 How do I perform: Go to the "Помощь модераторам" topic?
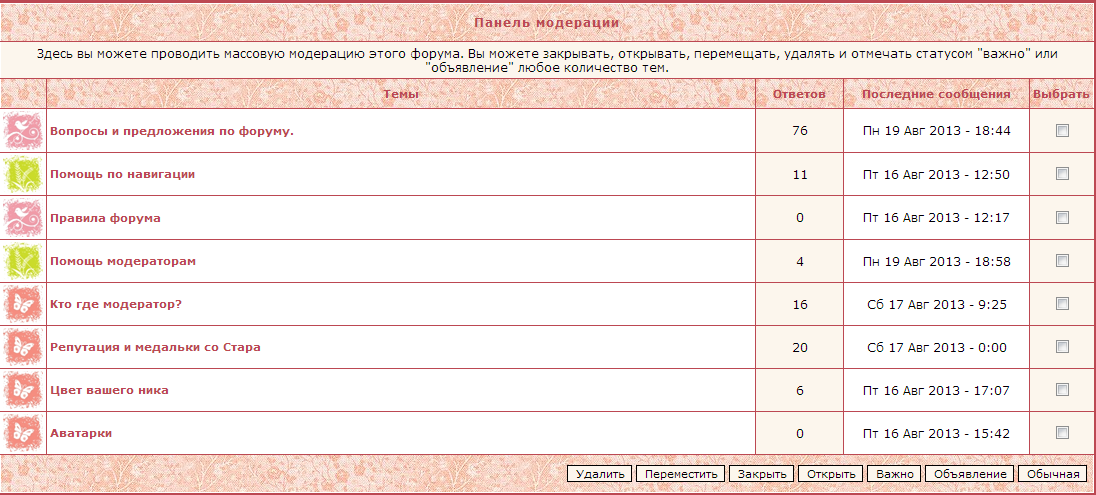tap(123, 261)
